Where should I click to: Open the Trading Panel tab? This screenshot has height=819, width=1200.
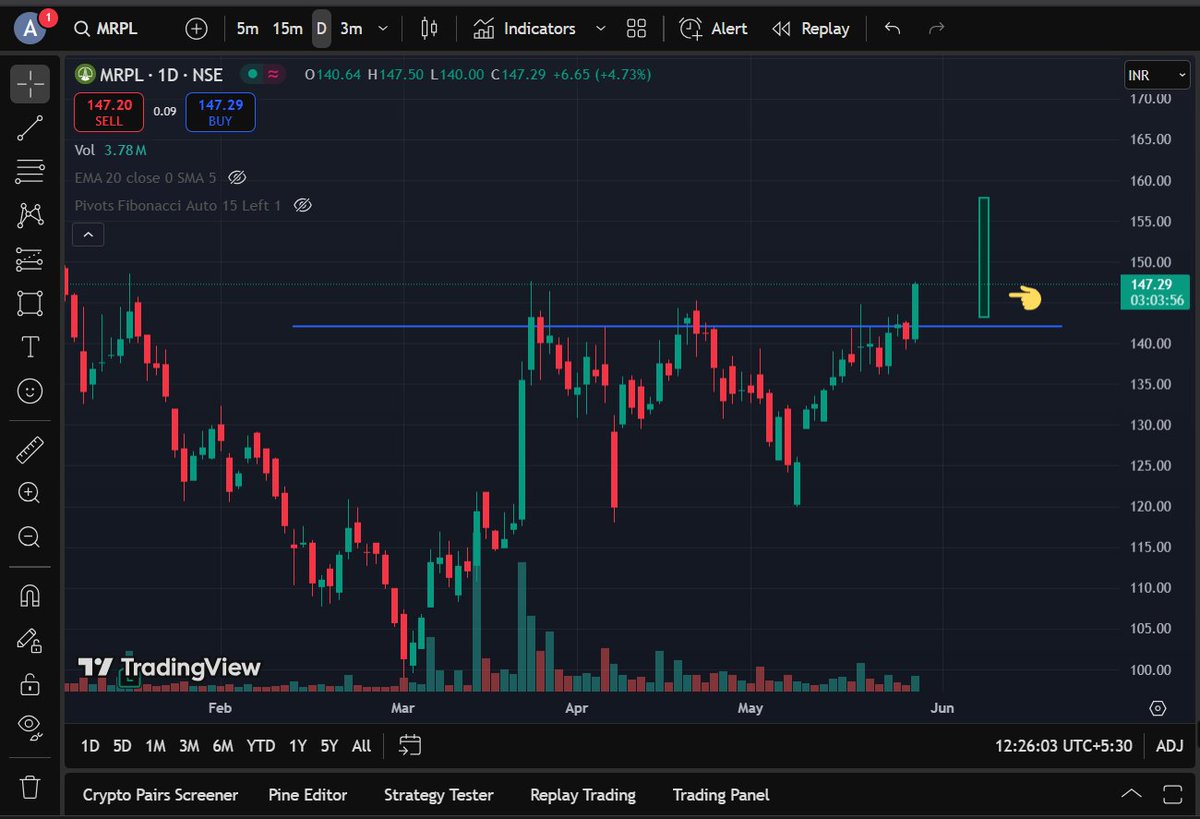click(721, 795)
